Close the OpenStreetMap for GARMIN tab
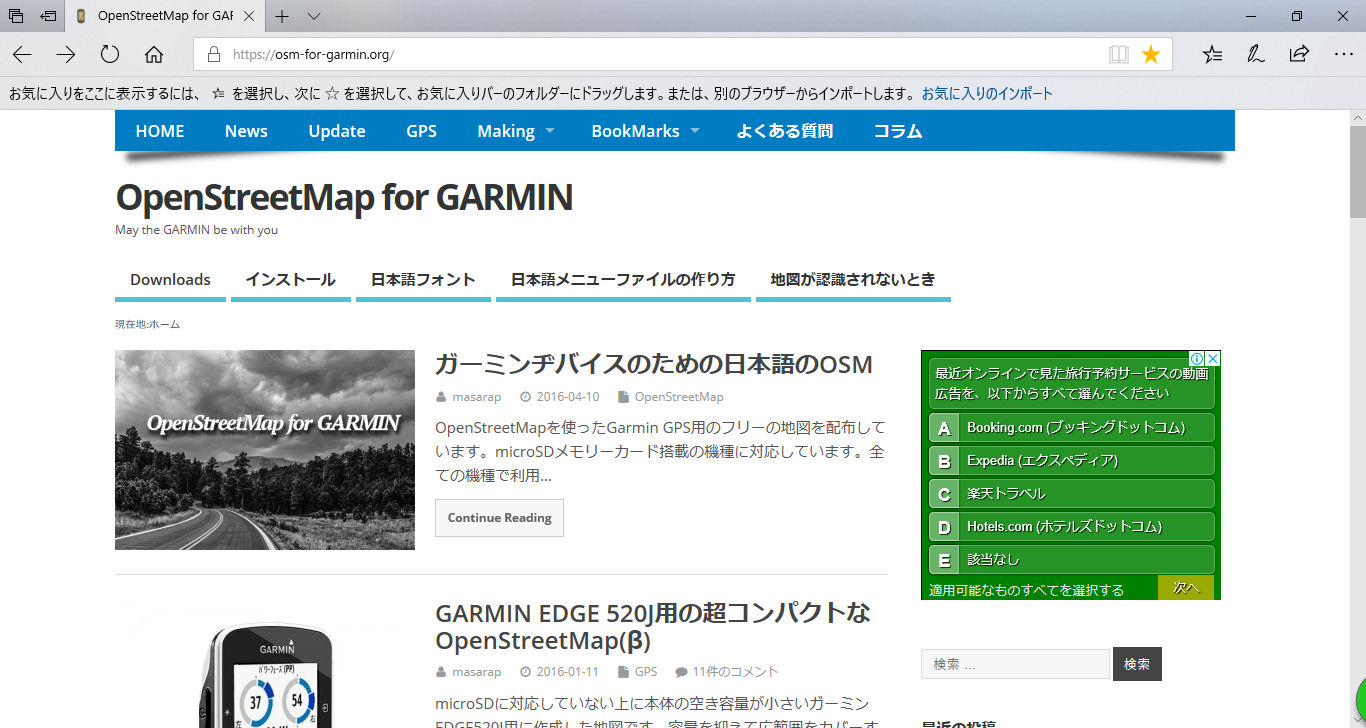The width and height of the screenshot is (1366, 728). [x=249, y=16]
